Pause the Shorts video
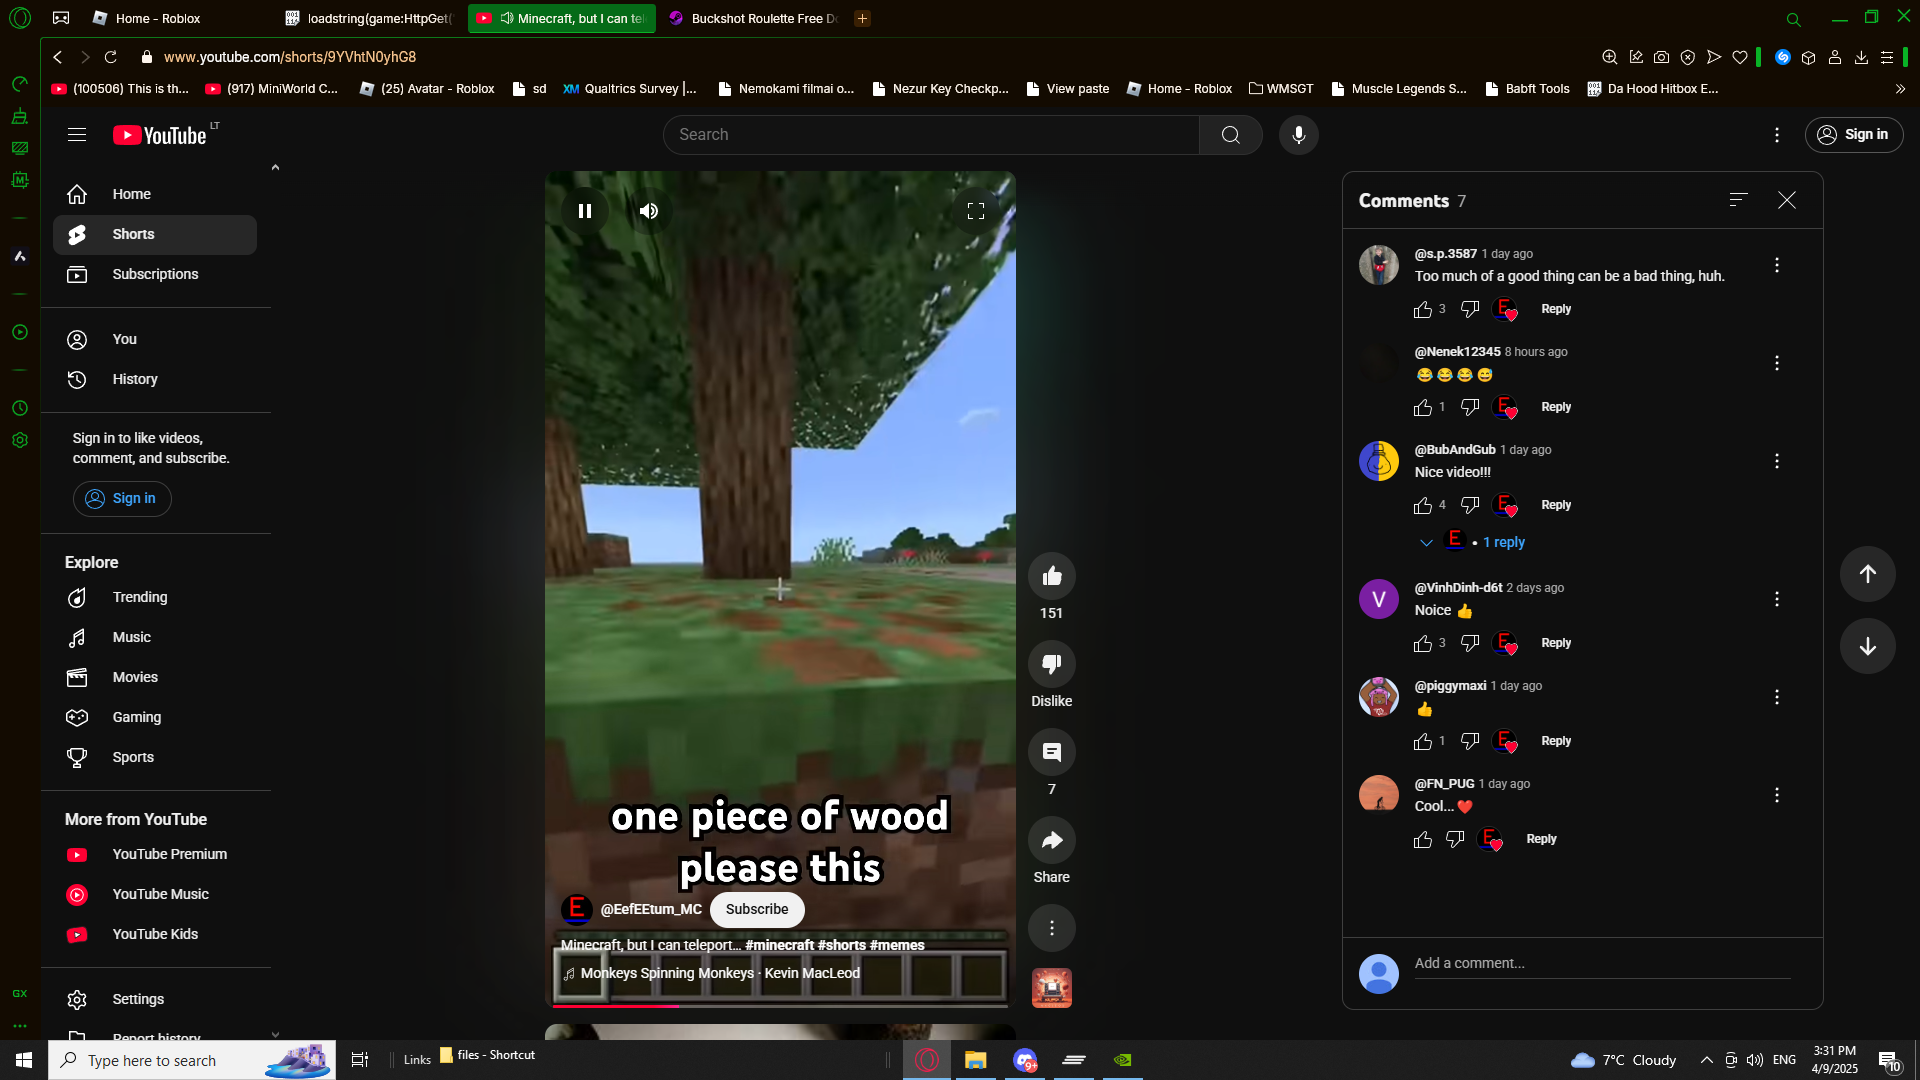This screenshot has height=1080, width=1920. [585, 211]
